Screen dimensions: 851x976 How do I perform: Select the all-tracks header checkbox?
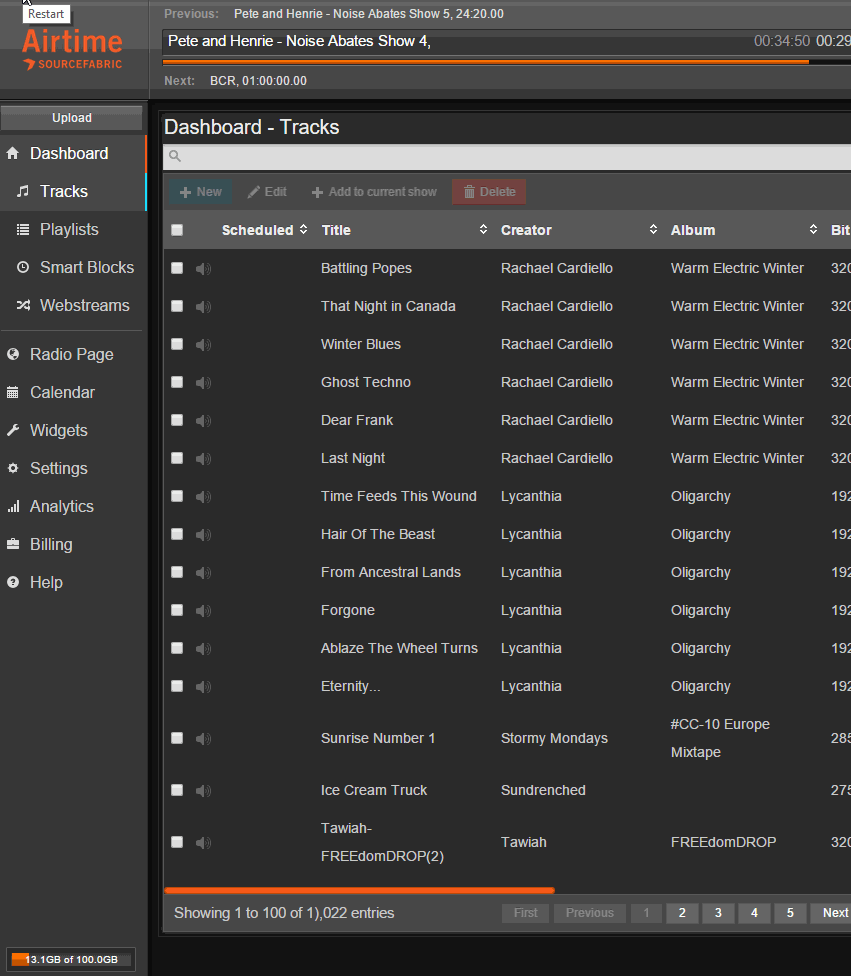[177, 230]
